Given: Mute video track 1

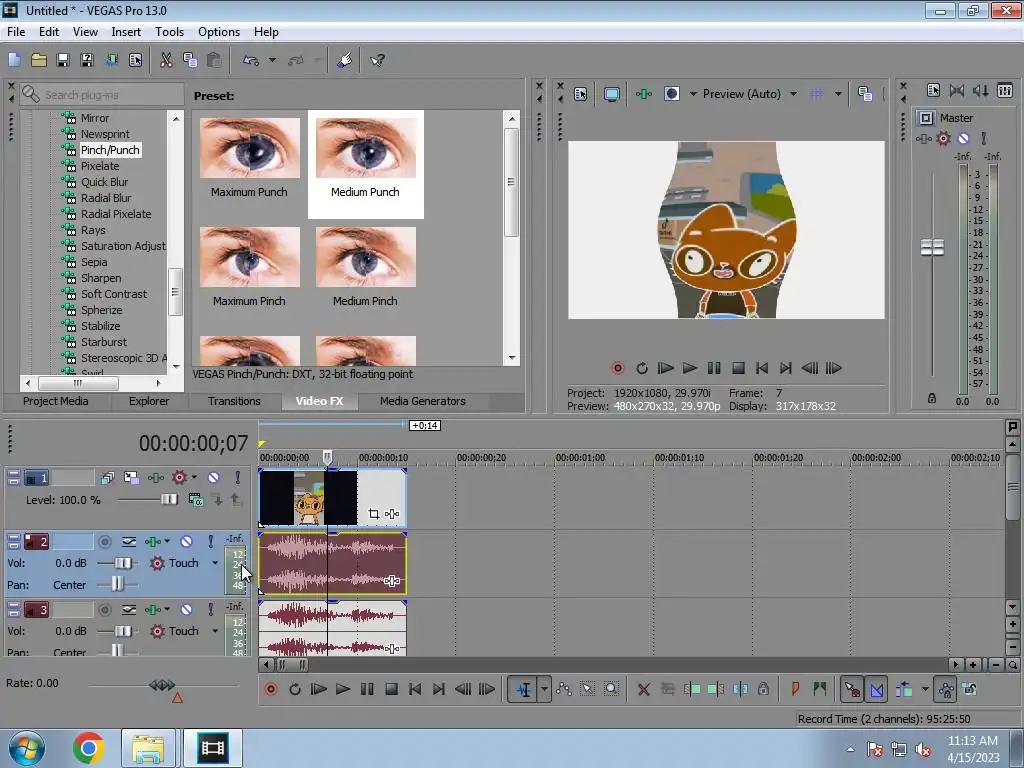Looking at the screenshot, I should click(214, 477).
